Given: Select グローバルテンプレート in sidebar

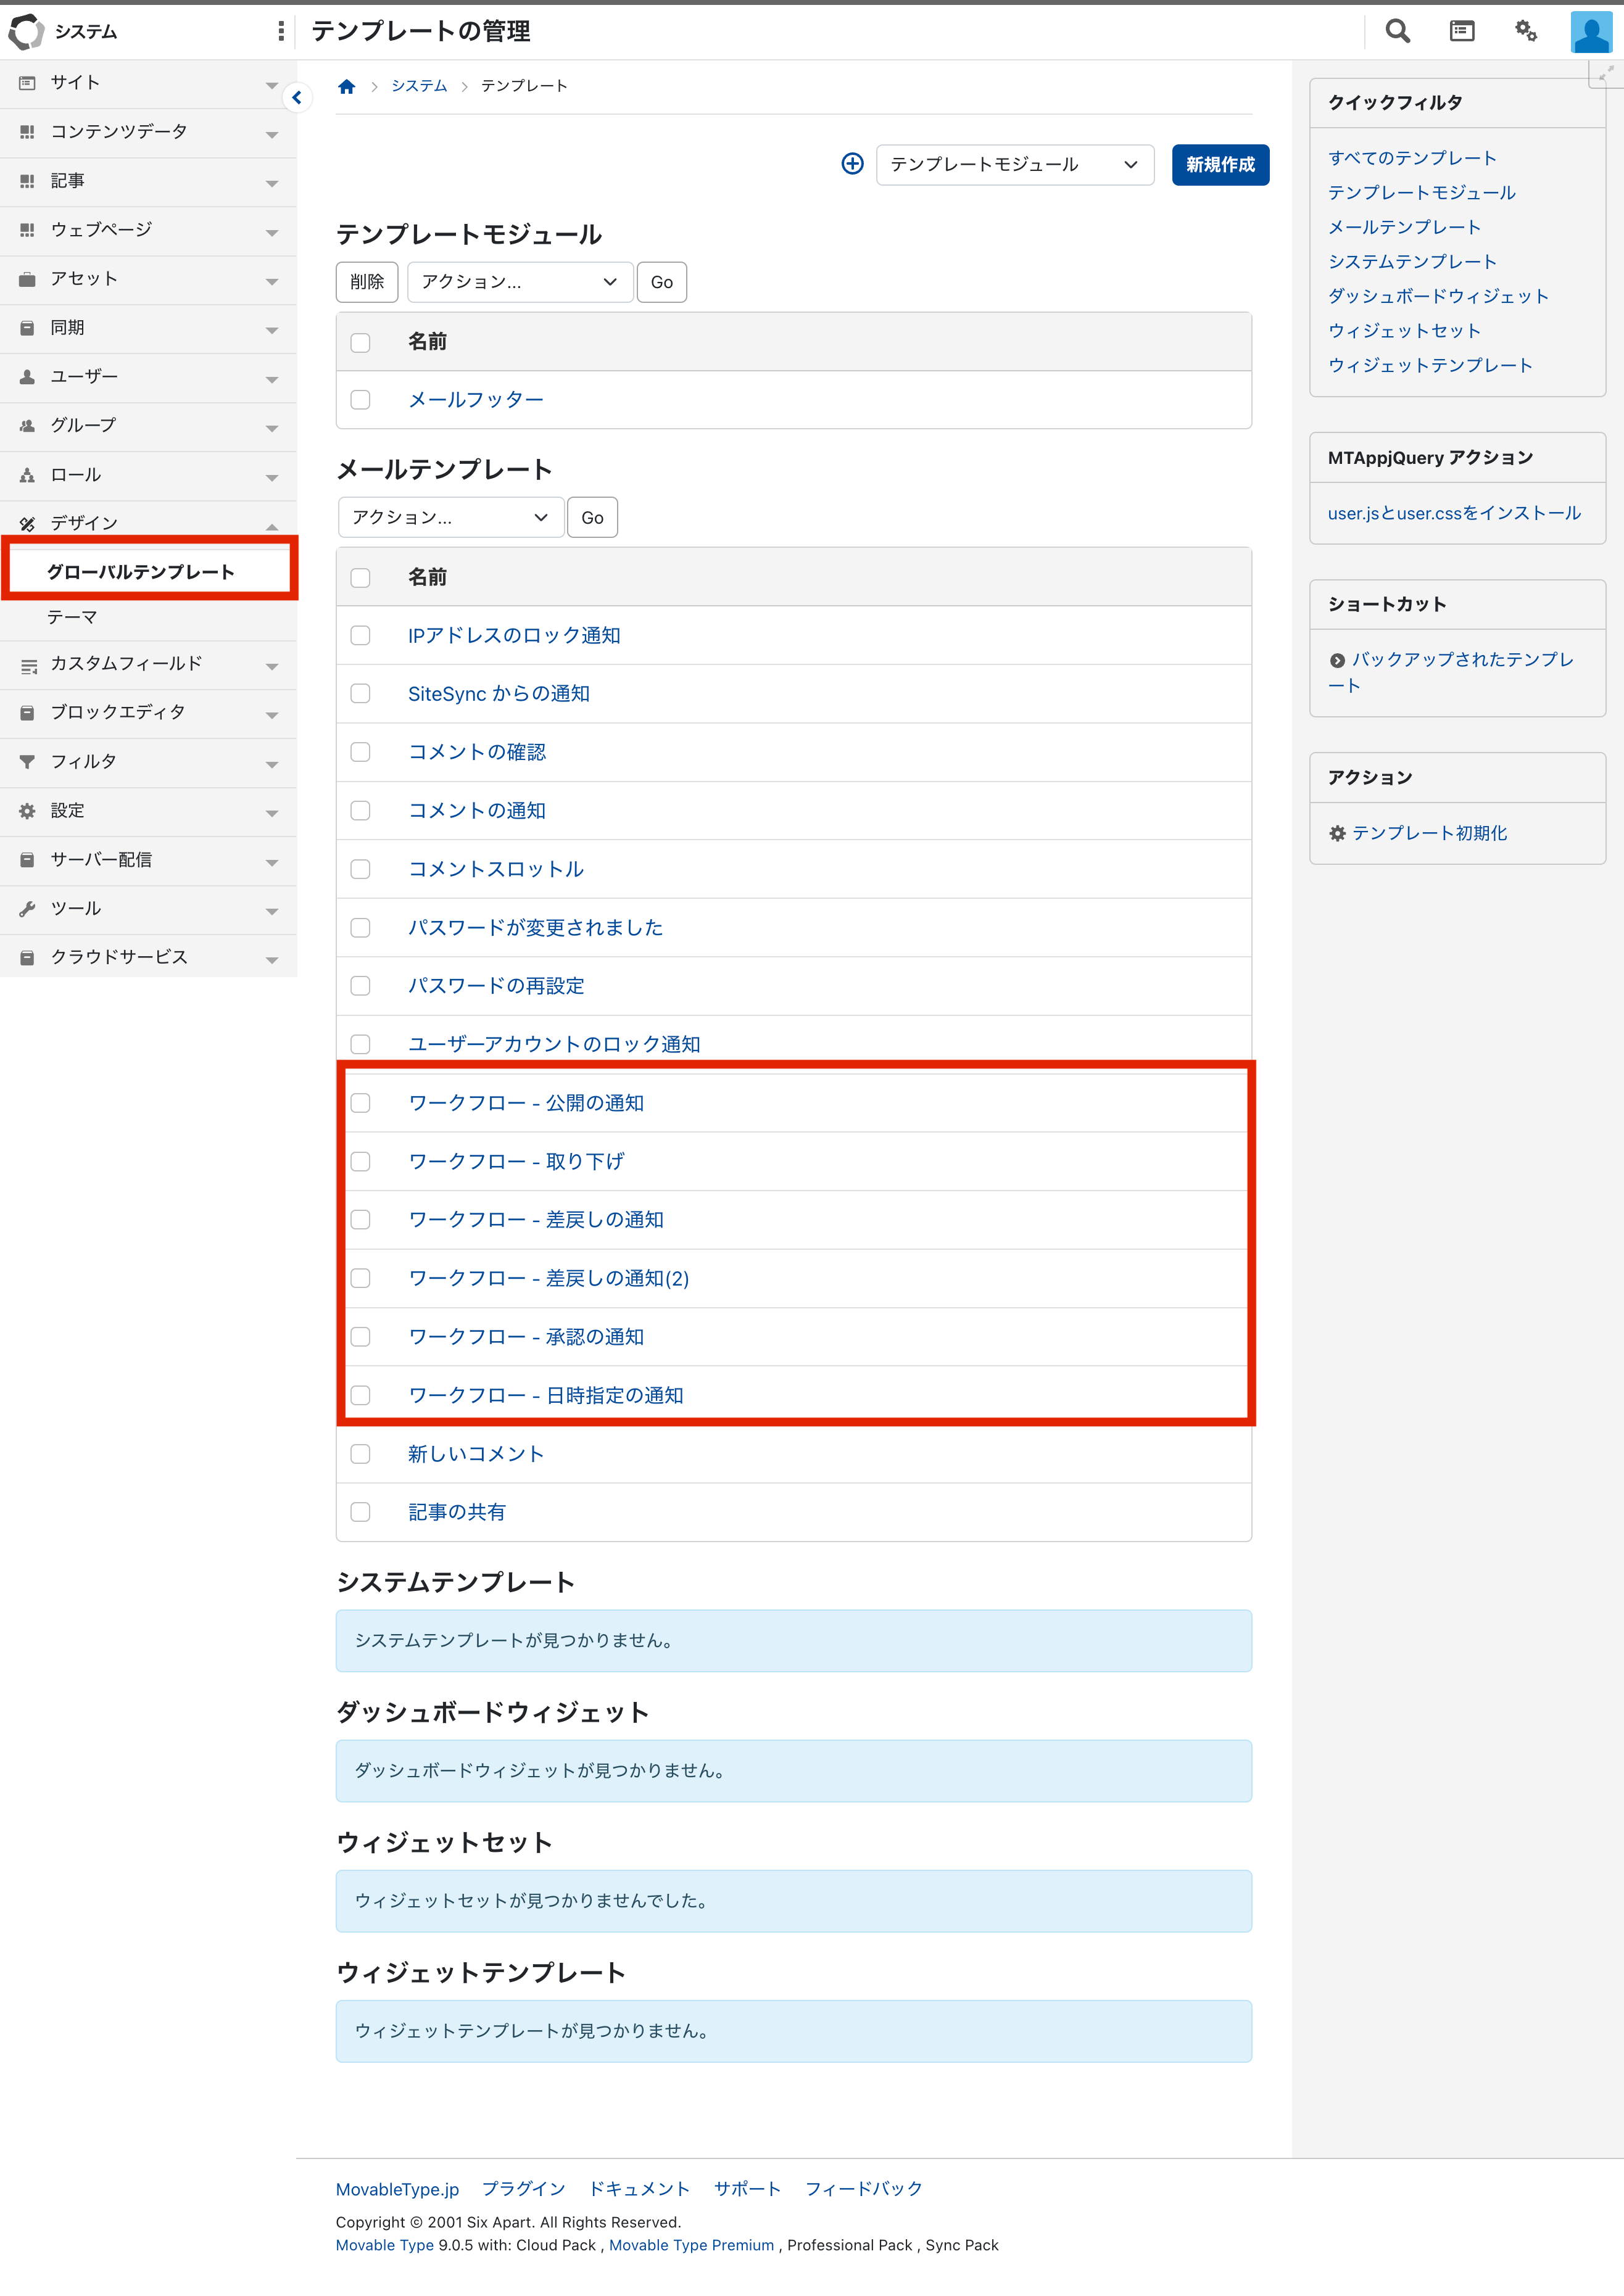Looking at the screenshot, I should pos(141,572).
